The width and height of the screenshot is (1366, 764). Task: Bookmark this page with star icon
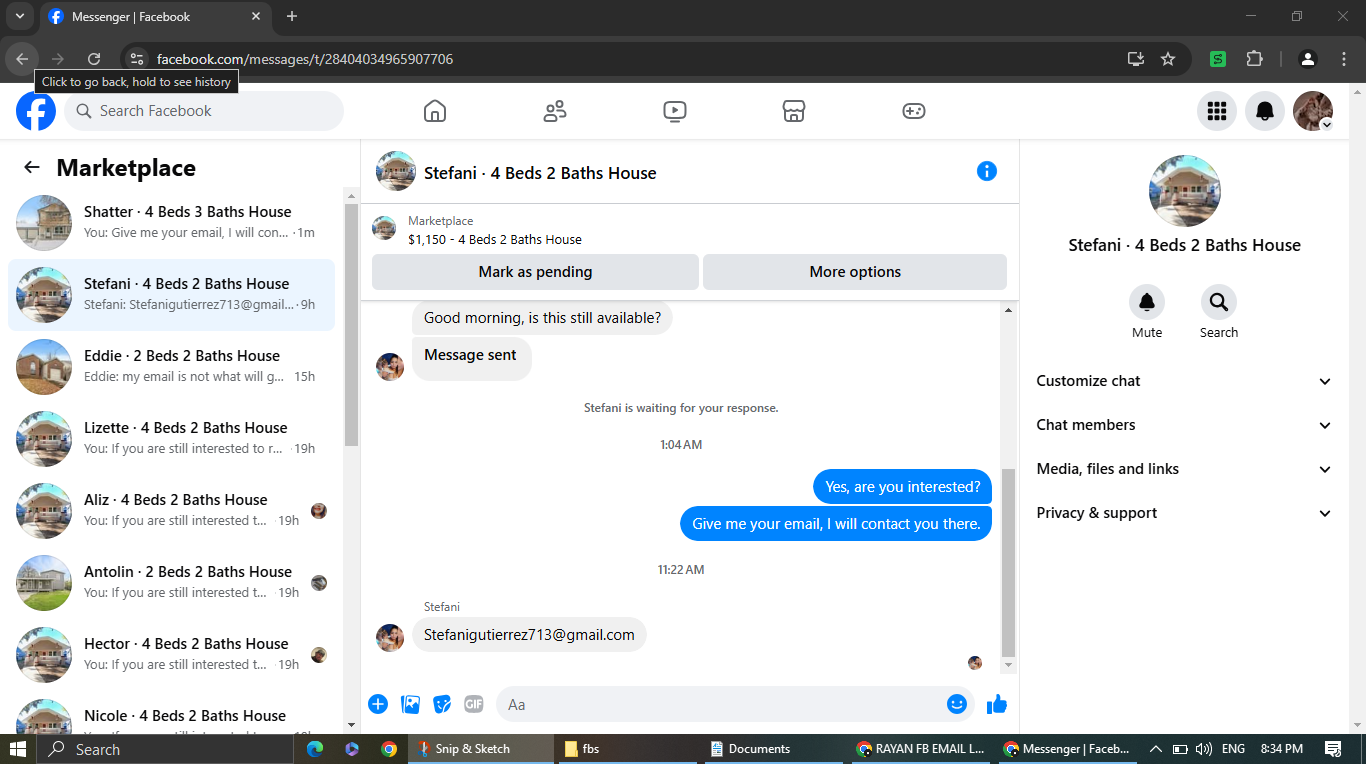point(1168,59)
